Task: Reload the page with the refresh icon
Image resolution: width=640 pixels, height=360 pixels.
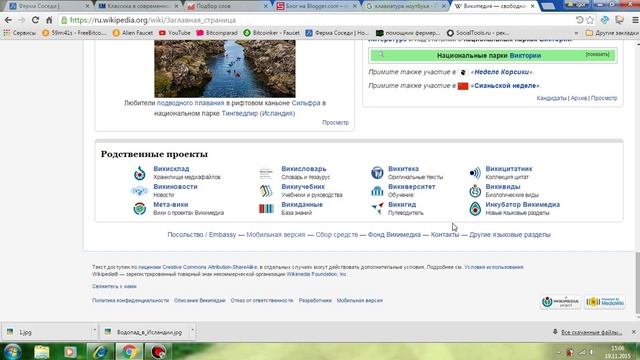Action: (x=36, y=20)
